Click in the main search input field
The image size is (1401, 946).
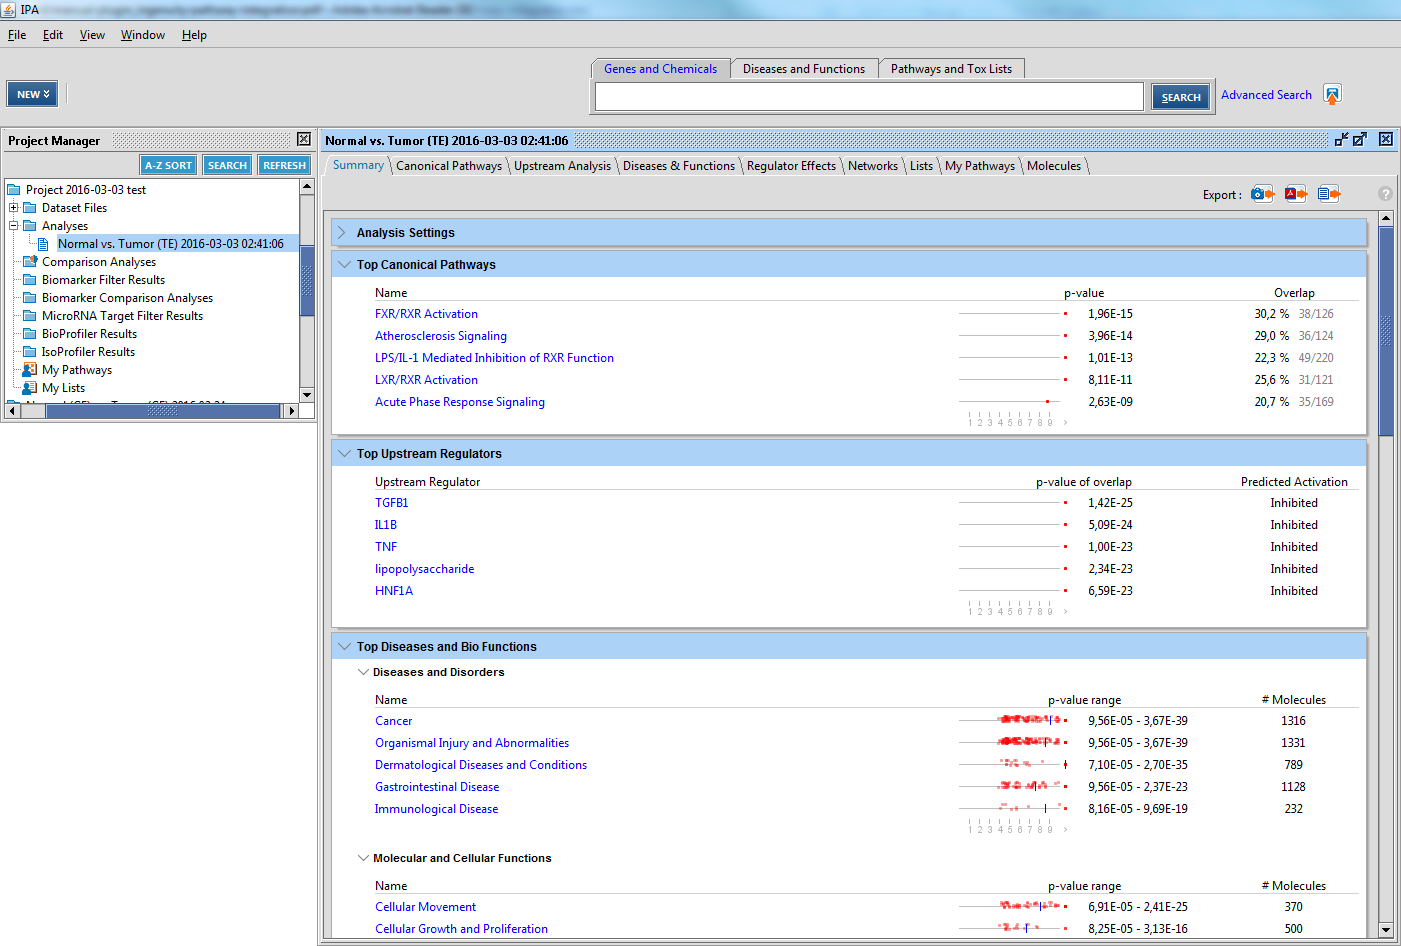[869, 96]
